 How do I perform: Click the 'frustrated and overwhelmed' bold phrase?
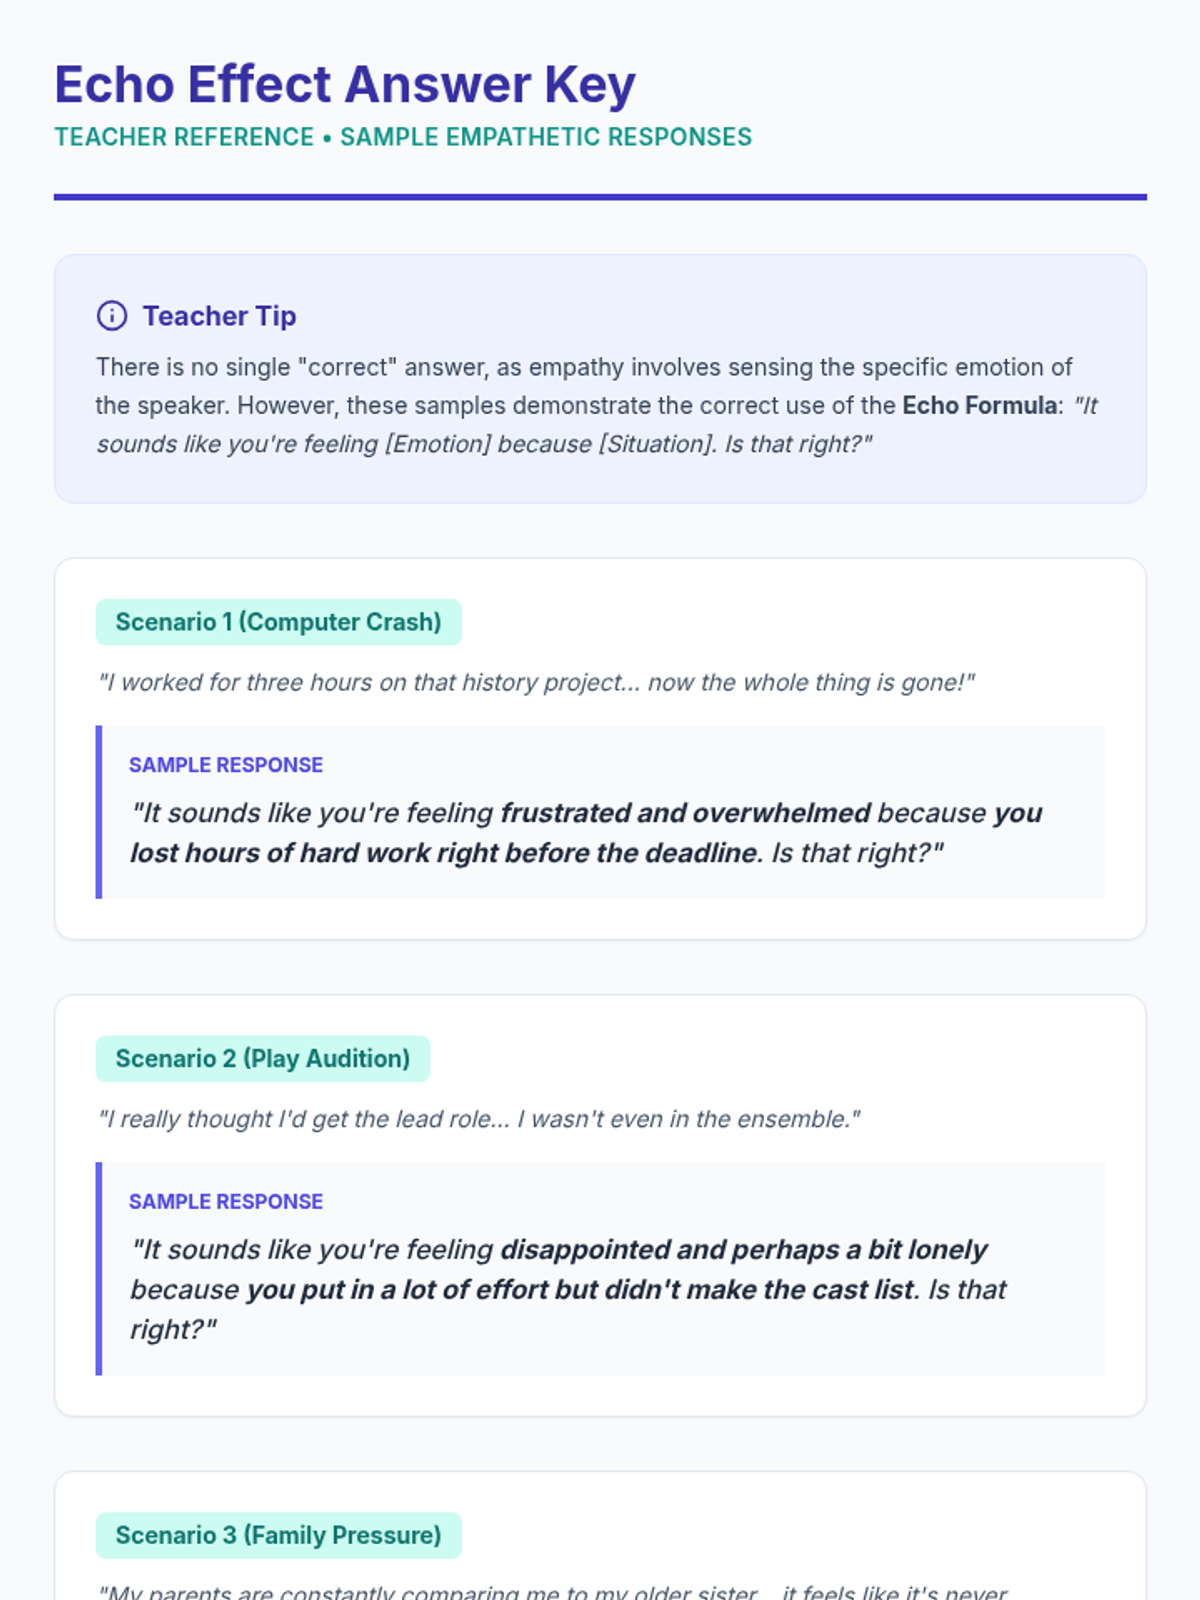[686, 813]
